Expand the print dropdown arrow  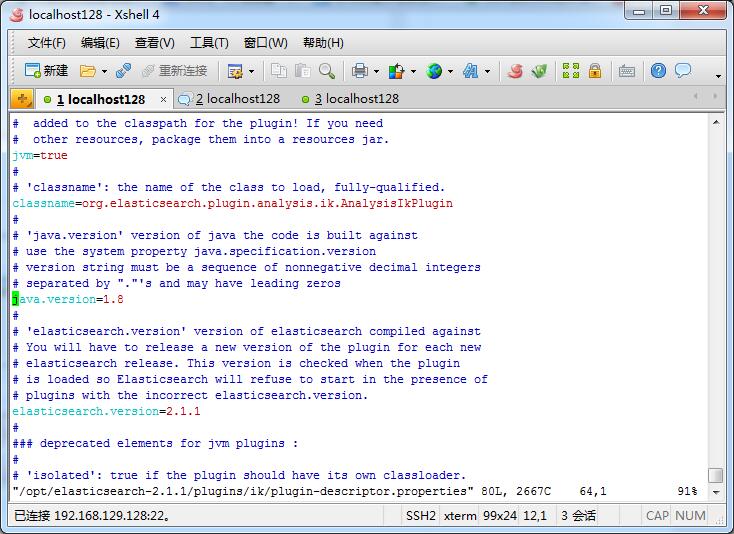(376, 72)
